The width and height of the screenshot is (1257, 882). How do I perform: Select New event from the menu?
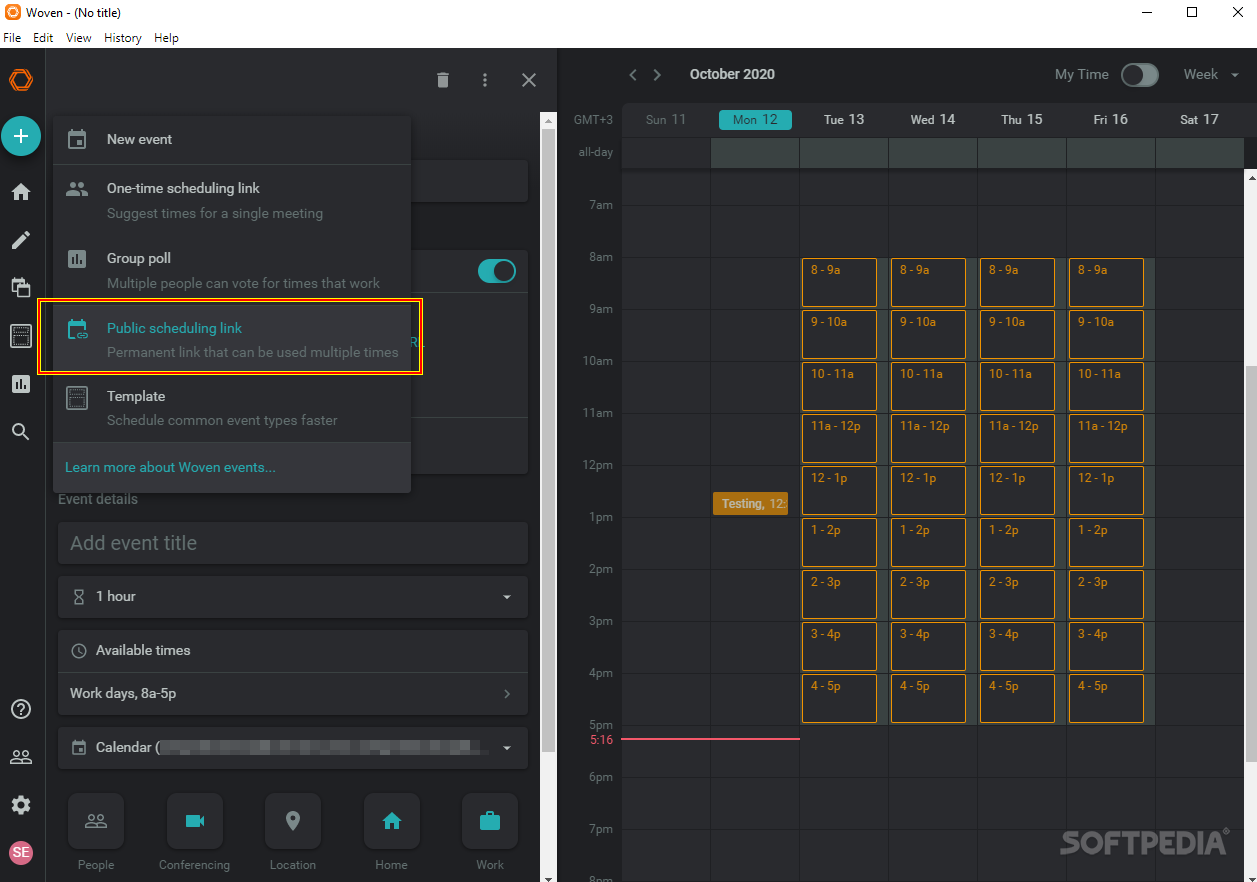click(232, 140)
